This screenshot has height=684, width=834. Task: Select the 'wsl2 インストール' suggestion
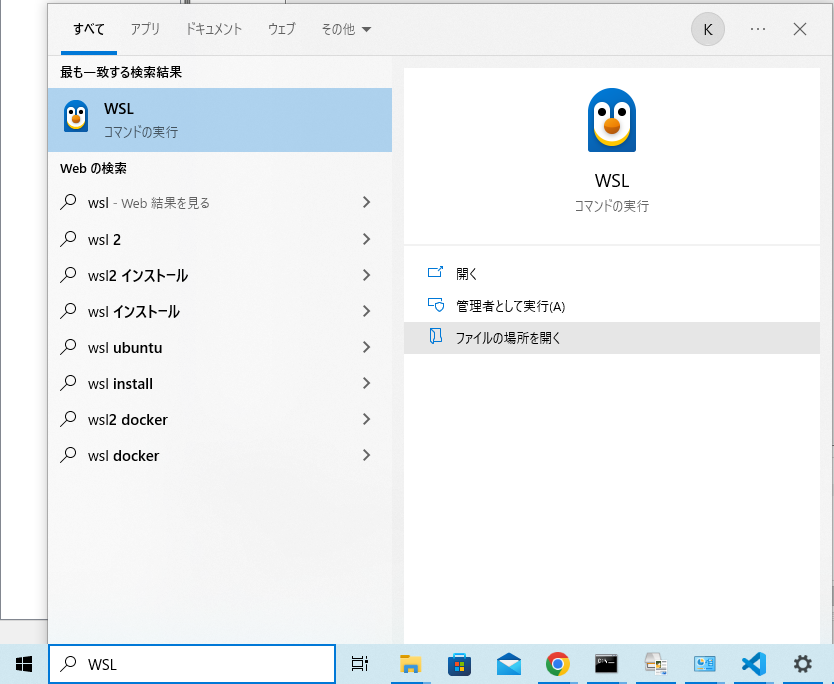pos(220,276)
